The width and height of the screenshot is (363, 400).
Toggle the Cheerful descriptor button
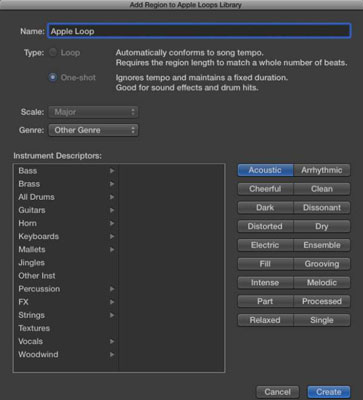[x=265, y=189]
